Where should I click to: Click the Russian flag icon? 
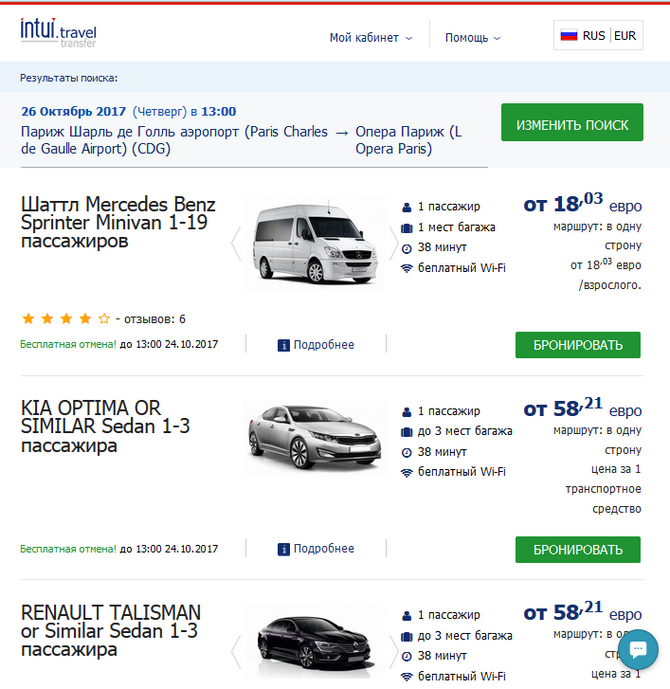(x=569, y=36)
